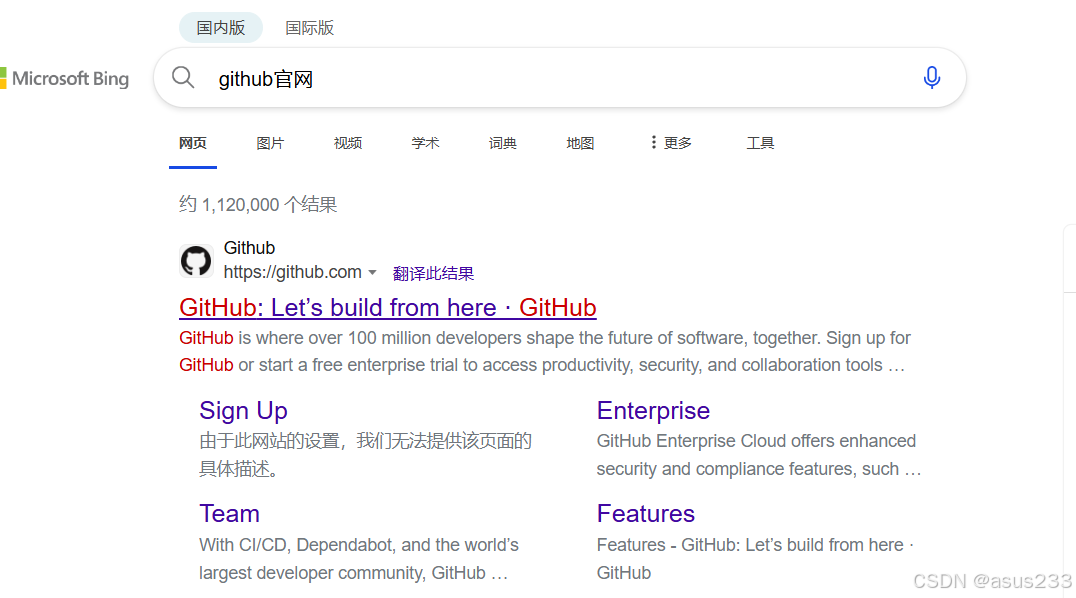Click the https://github.com URL text
This screenshot has width=1076, height=598.
(293, 272)
